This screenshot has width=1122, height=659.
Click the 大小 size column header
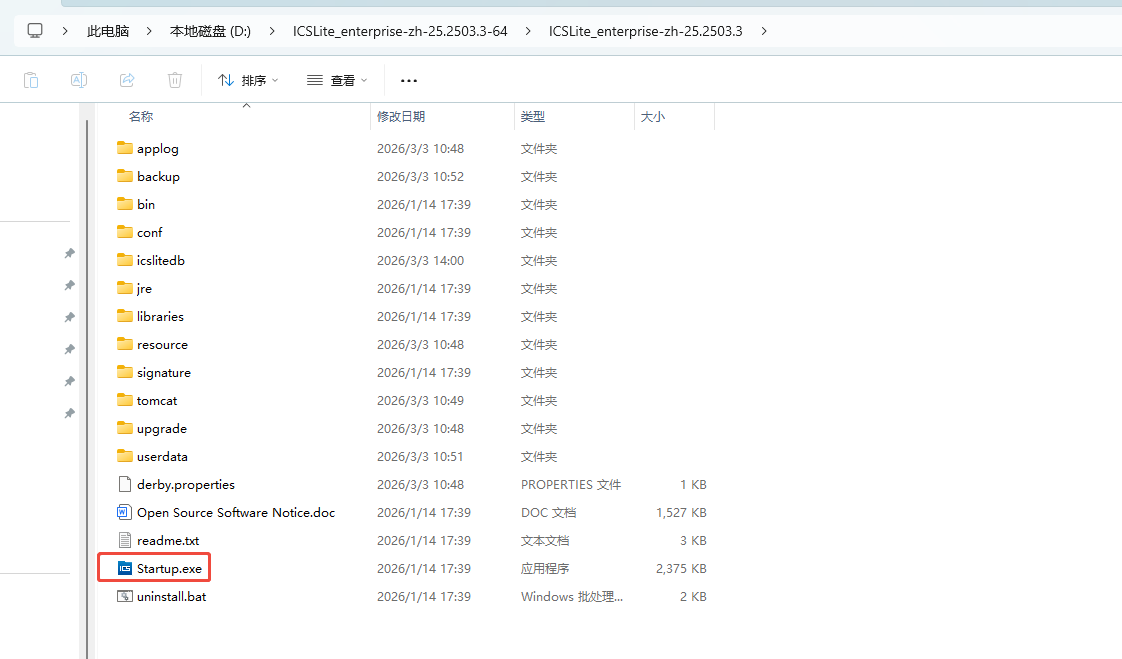(652, 117)
